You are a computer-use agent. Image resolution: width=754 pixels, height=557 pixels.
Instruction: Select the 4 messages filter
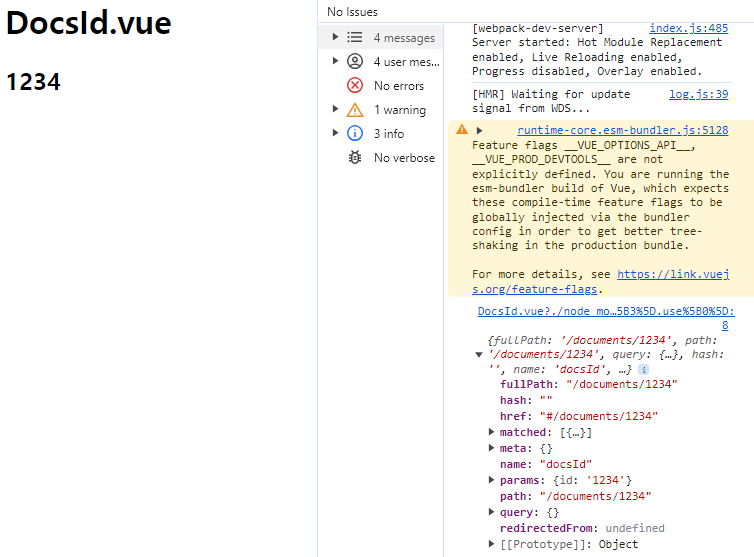pos(381,38)
